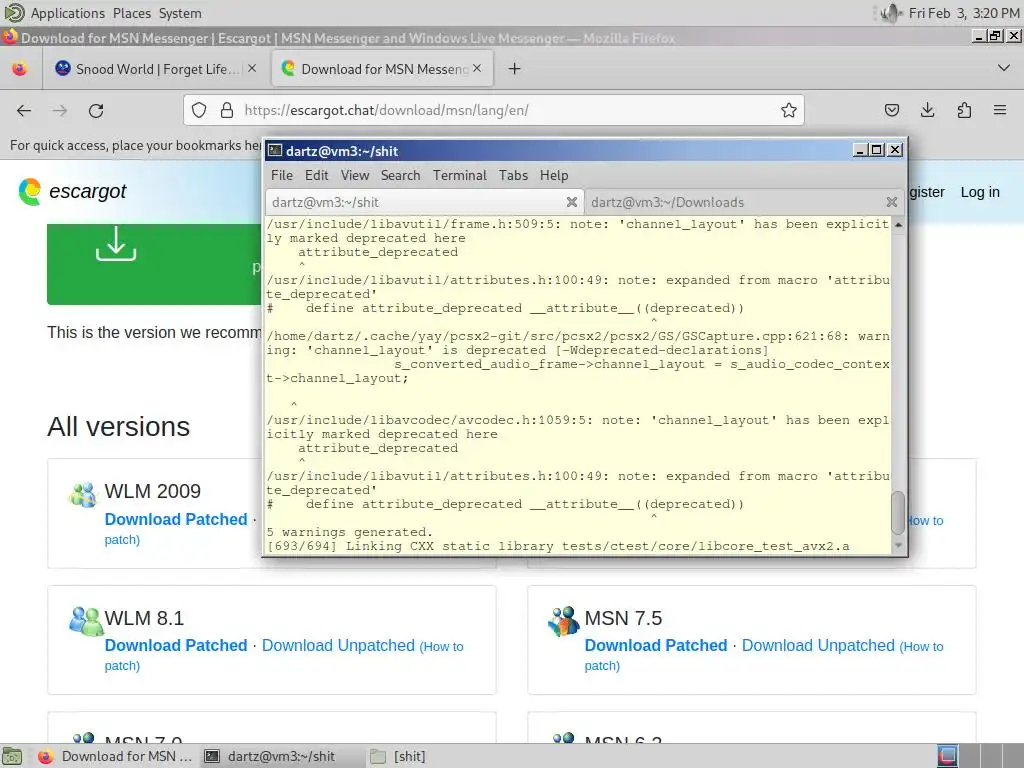This screenshot has height=768, width=1024.
Task: Click the 'All versions' heading
Action: click(x=118, y=426)
